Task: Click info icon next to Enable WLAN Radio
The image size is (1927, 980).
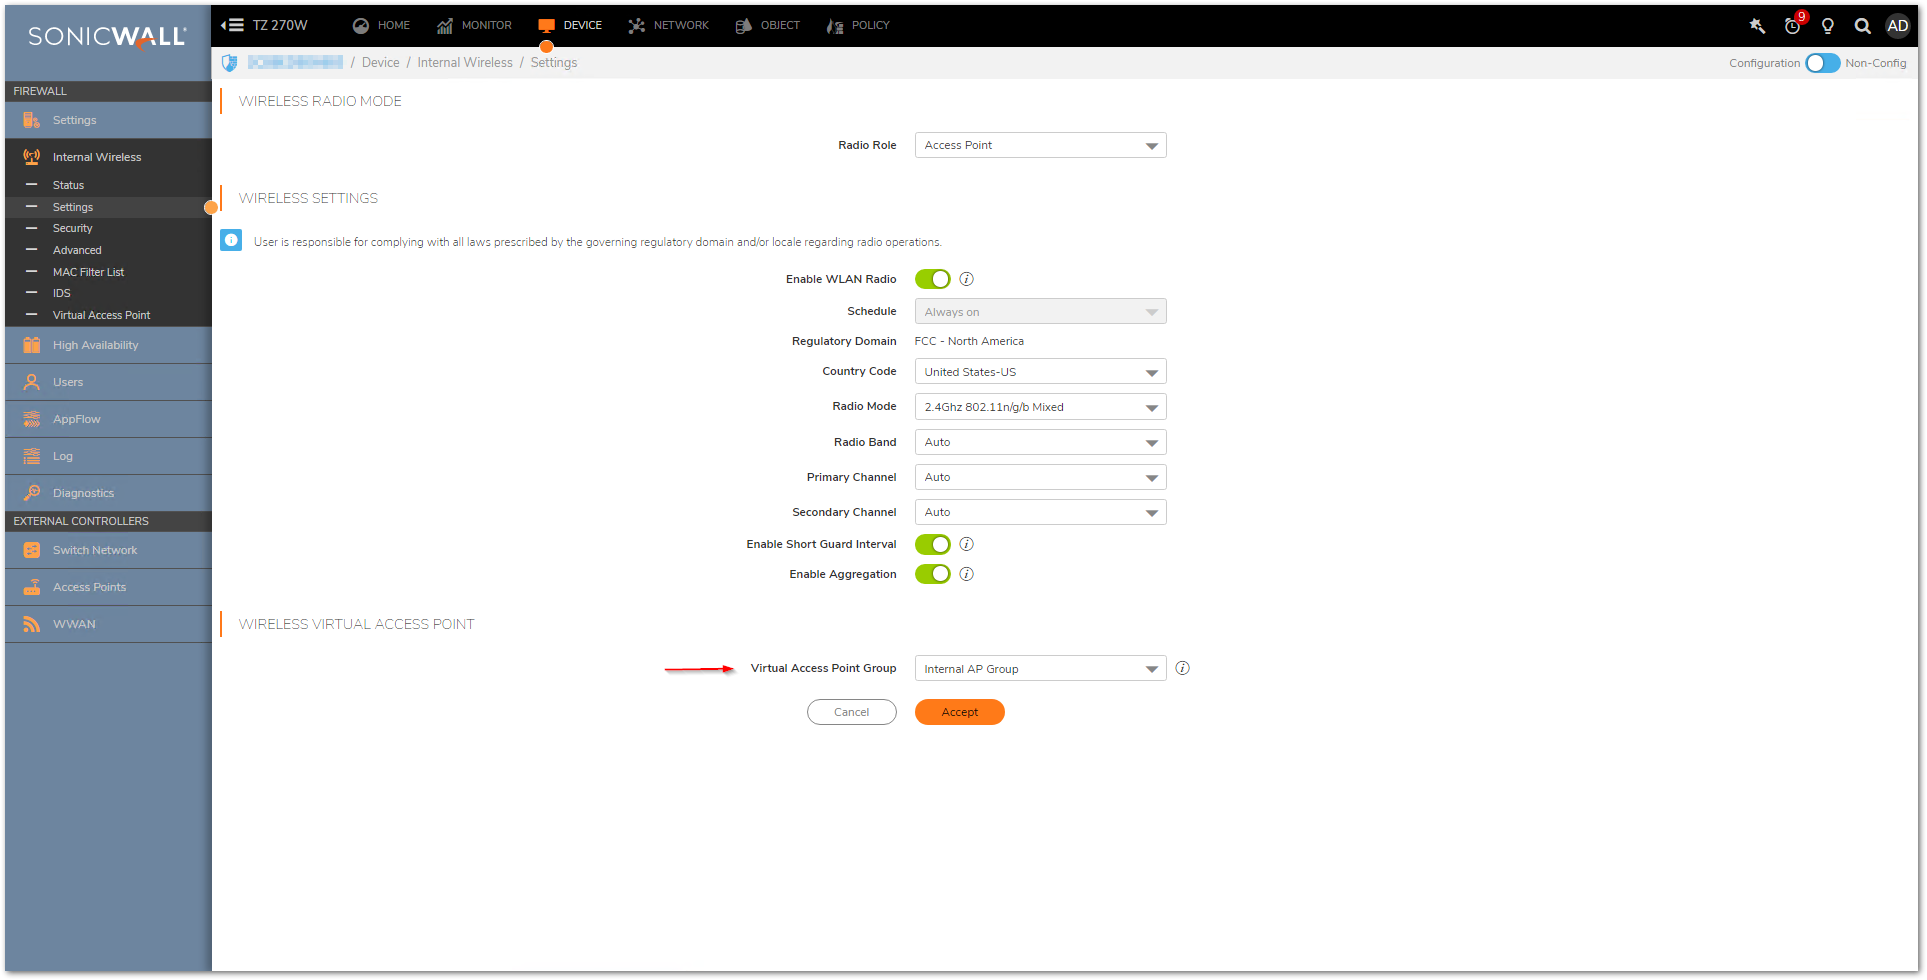Action: tap(966, 279)
